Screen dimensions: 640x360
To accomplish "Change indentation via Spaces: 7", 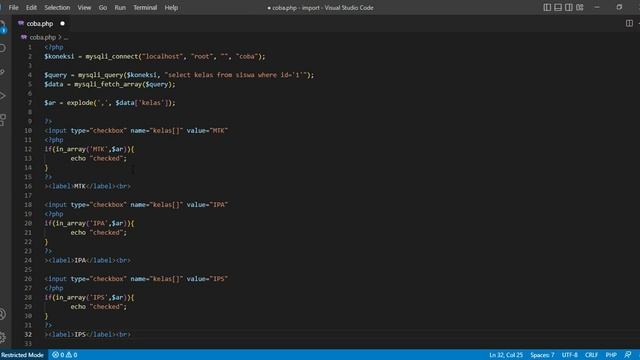I will click(x=542, y=355).
